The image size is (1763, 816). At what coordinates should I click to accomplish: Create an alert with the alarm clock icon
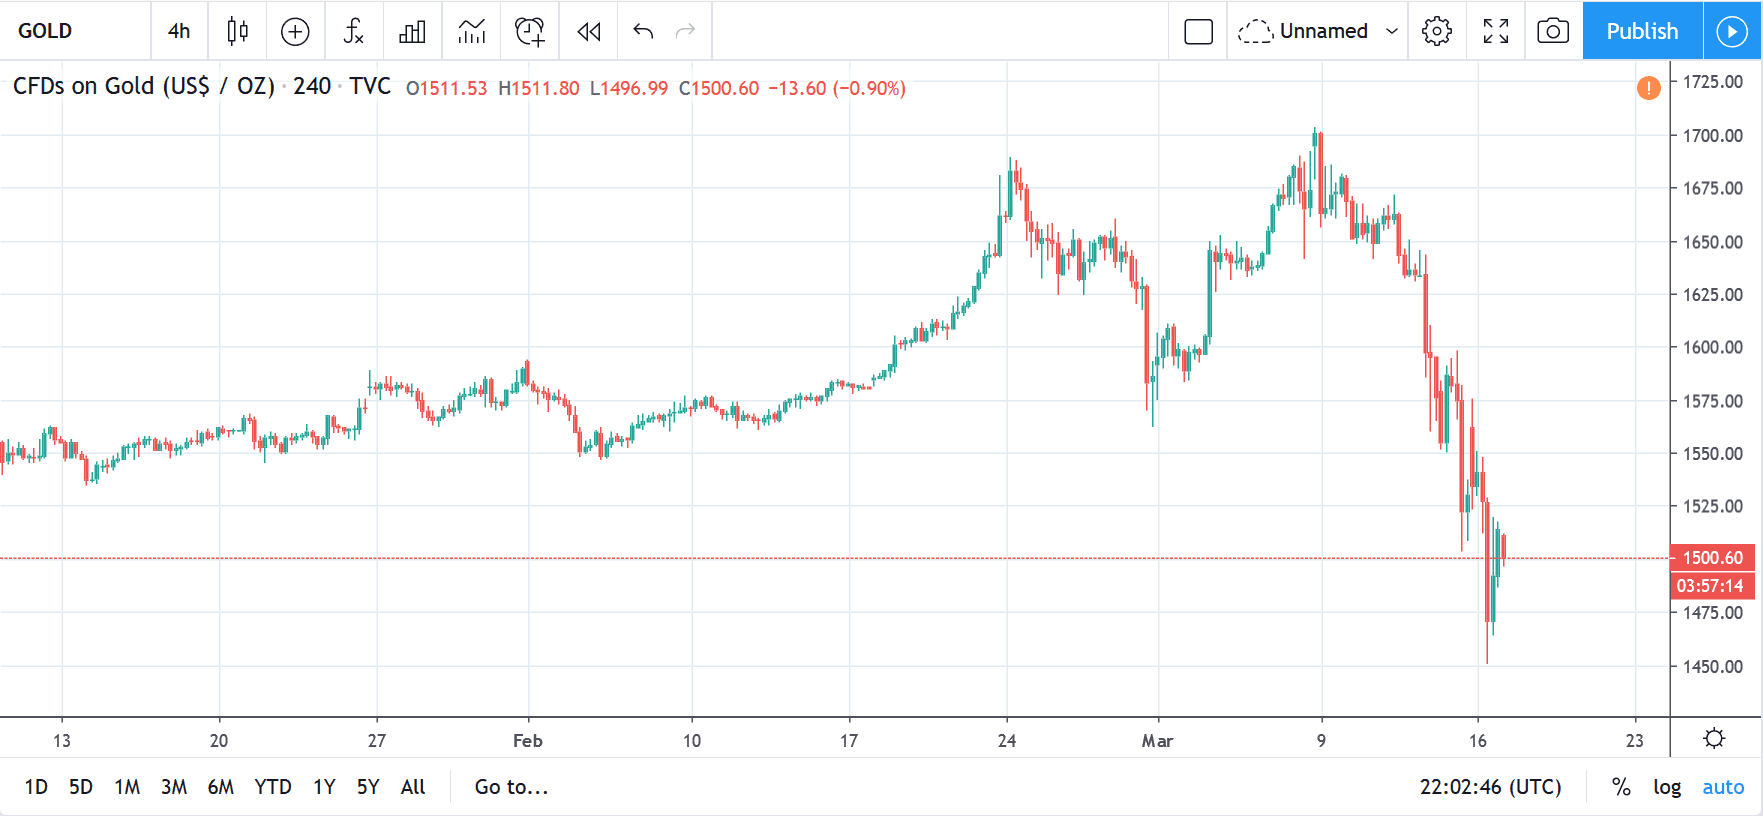coord(530,31)
